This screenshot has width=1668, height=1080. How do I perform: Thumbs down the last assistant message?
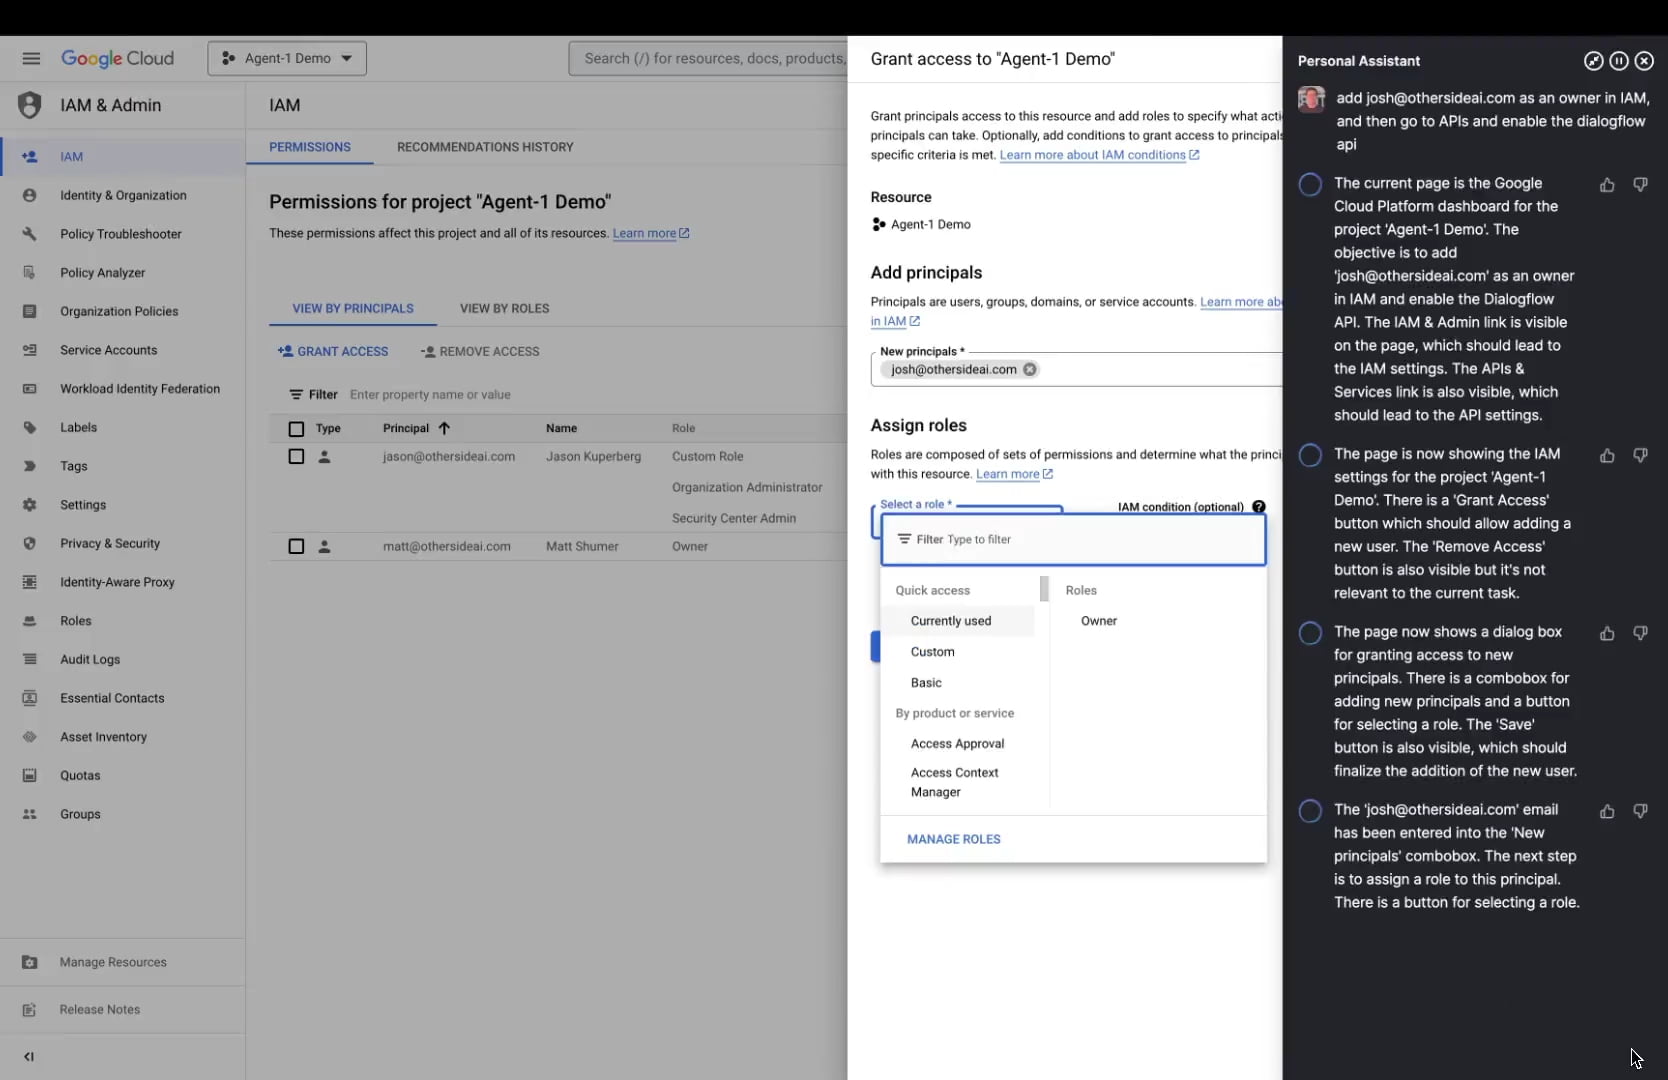(x=1640, y=811)
